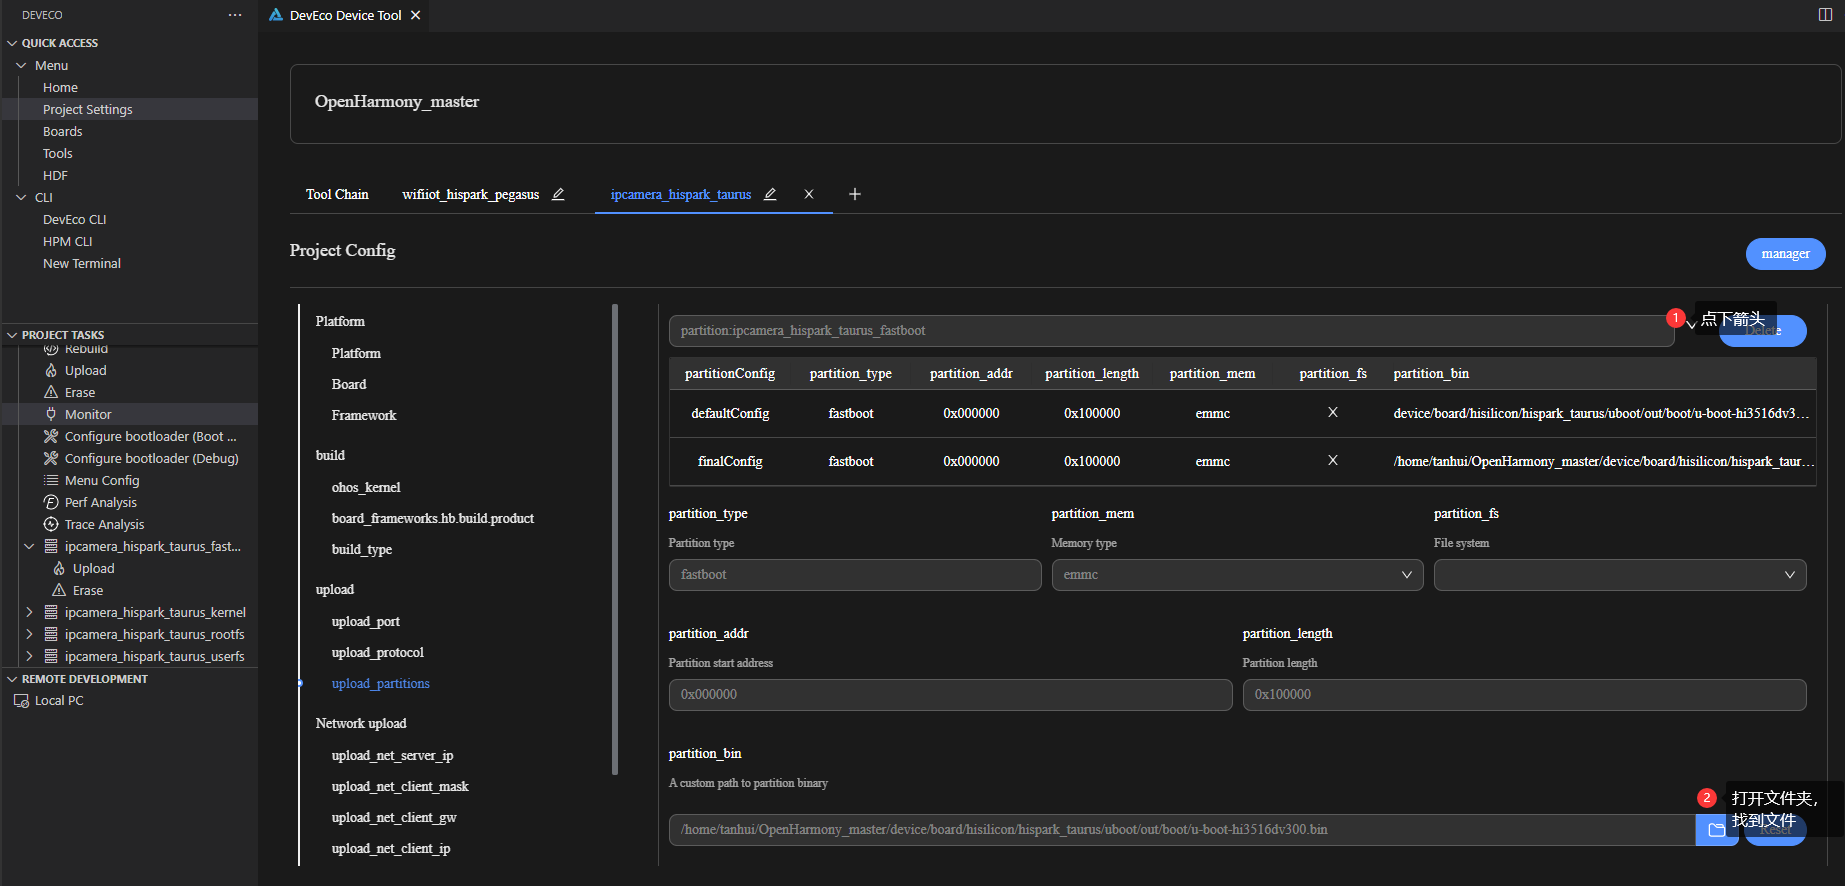Launch DevEco CLI

pos(74,219)
